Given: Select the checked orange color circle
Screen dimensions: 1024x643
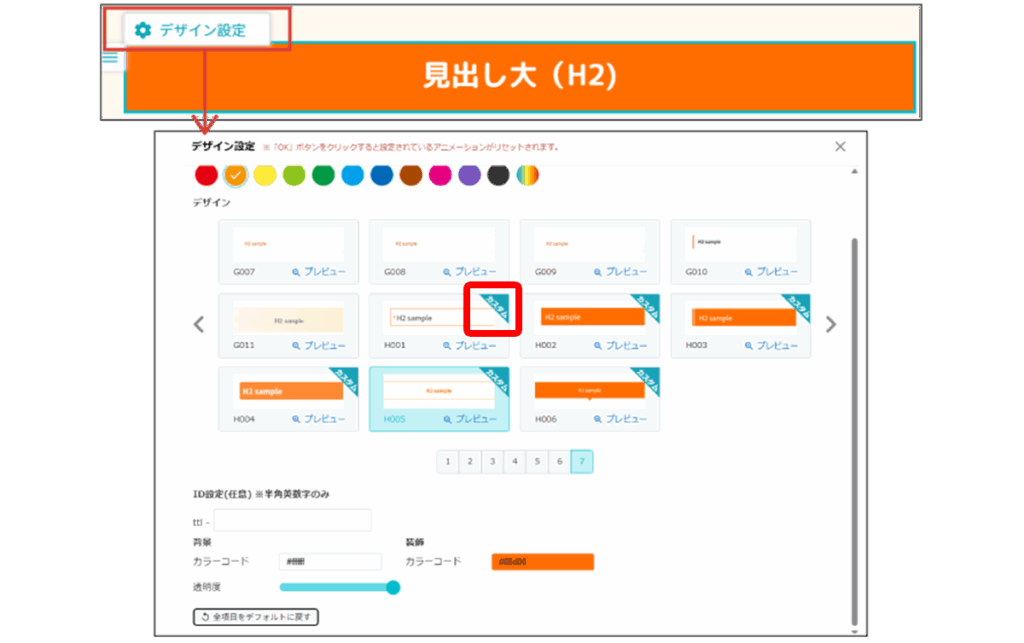Looking at the screenshot, I should pos(235,176).
